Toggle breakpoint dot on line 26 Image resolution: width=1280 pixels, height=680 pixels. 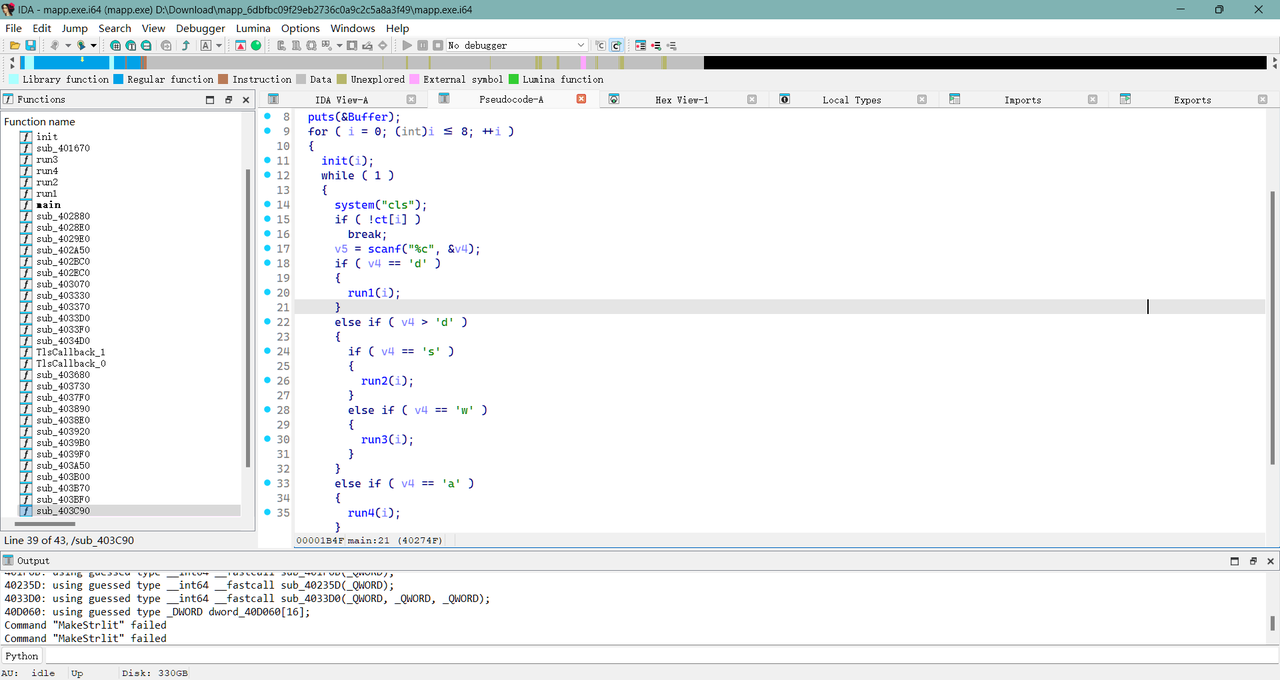tap(268, 380)
